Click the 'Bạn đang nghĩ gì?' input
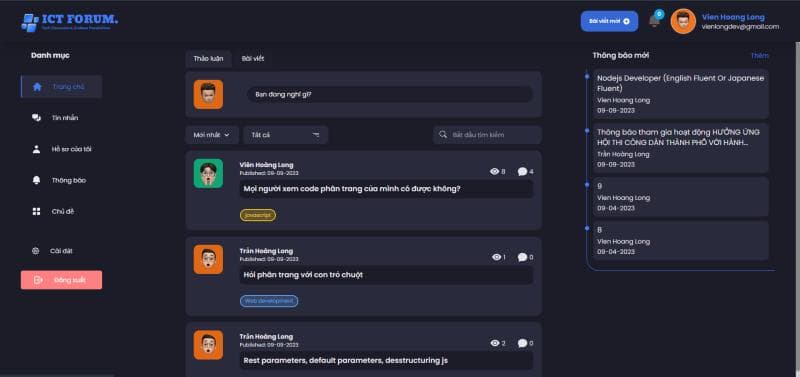Screen dimensions: 800x377 pos(390,94)
